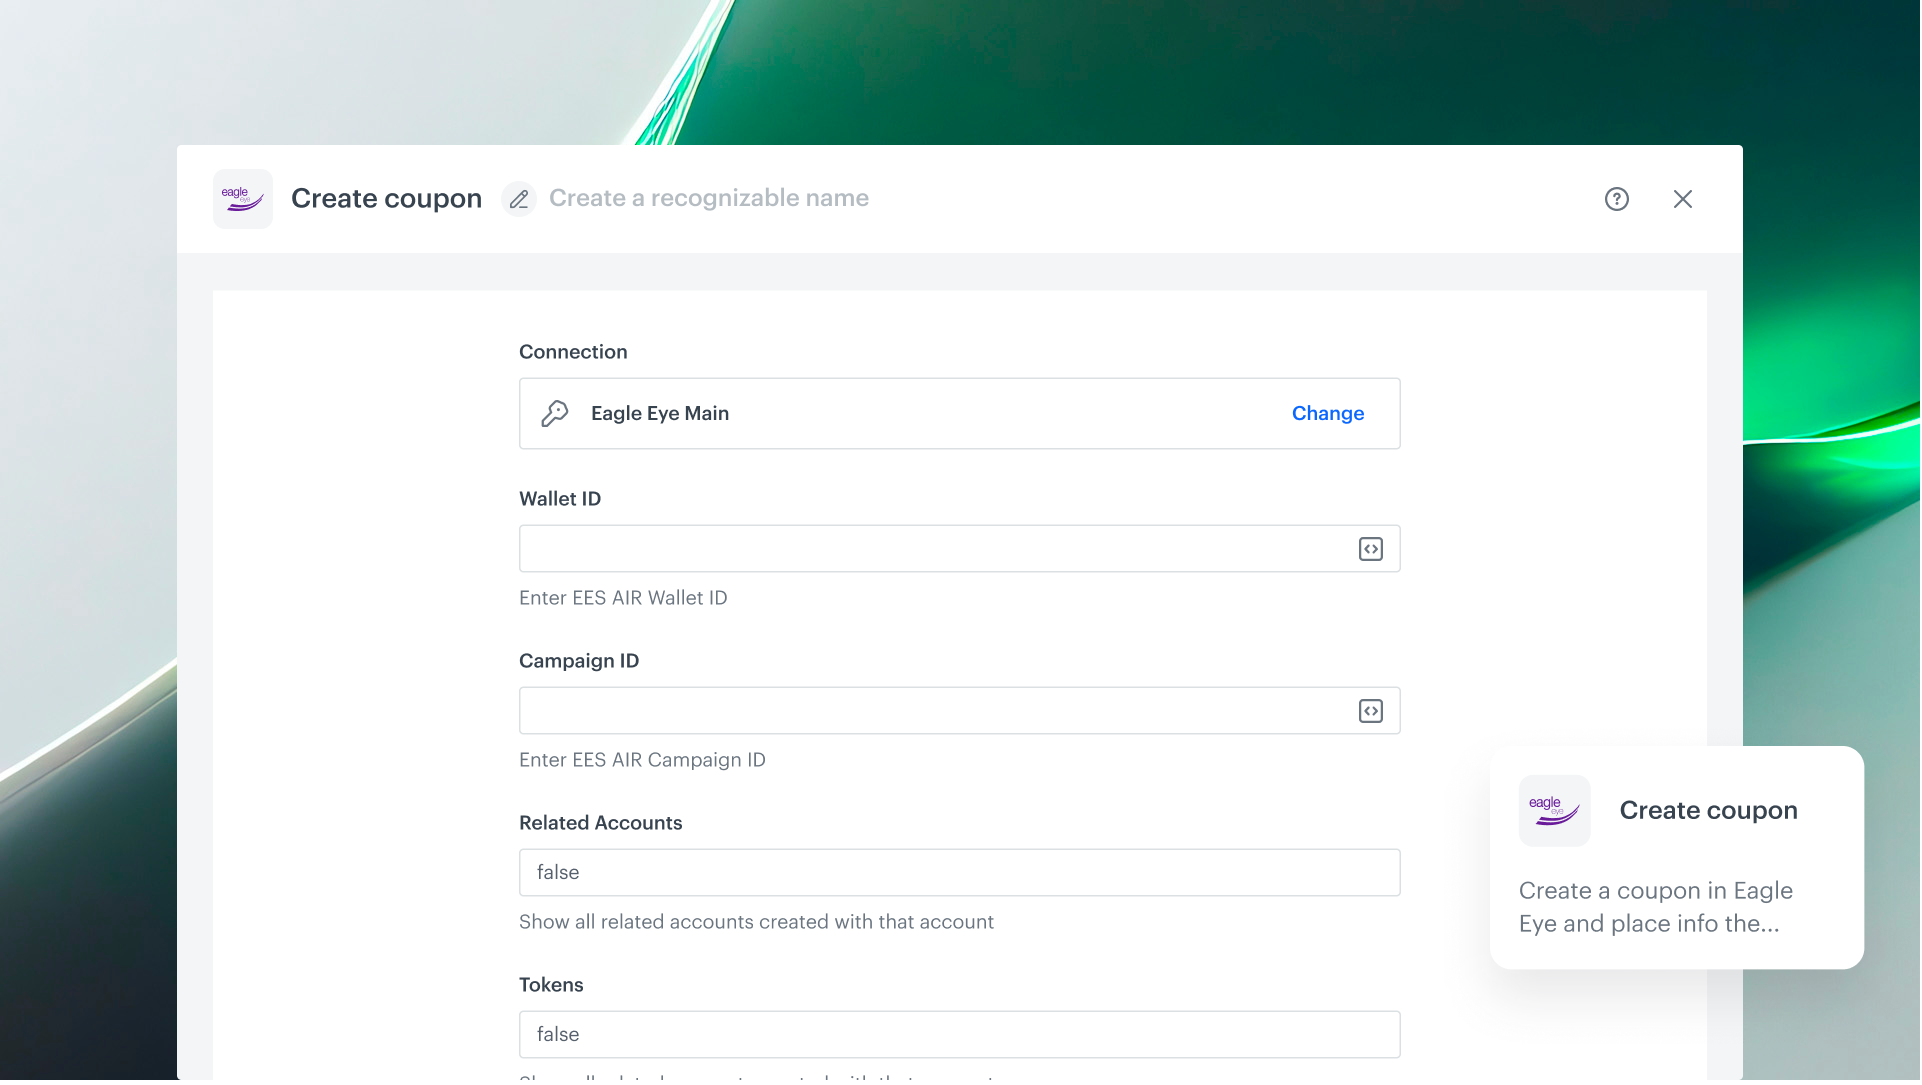Screen dimensions: 1922x1085
Task: Click inside the Campaign ID input box
Action: coord(930,710)
